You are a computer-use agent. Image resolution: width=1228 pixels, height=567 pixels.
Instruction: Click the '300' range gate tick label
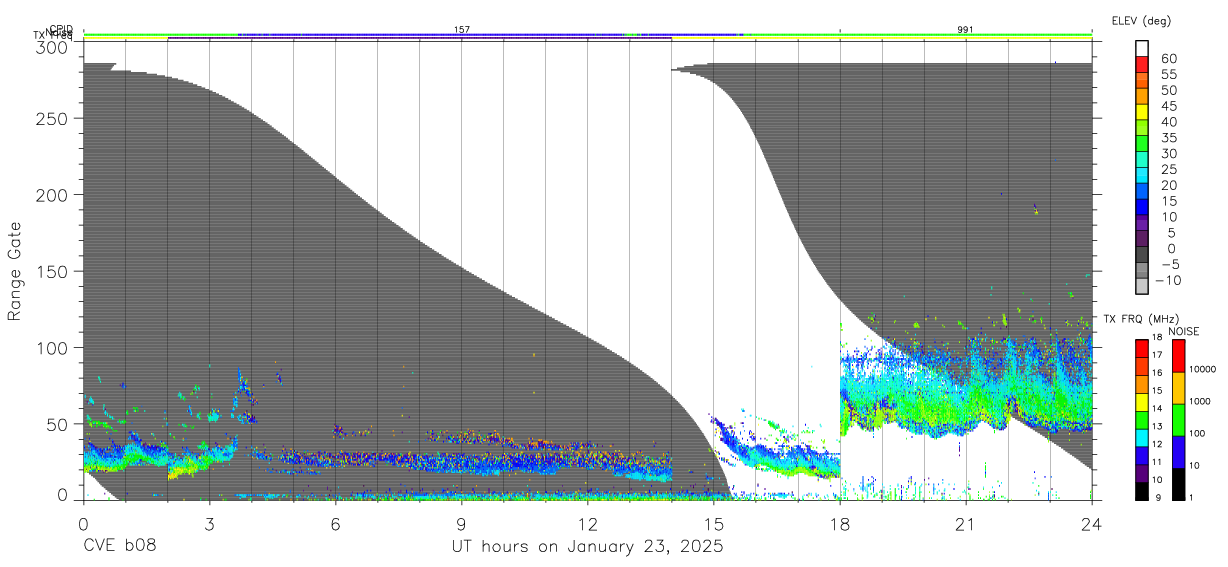54,47
